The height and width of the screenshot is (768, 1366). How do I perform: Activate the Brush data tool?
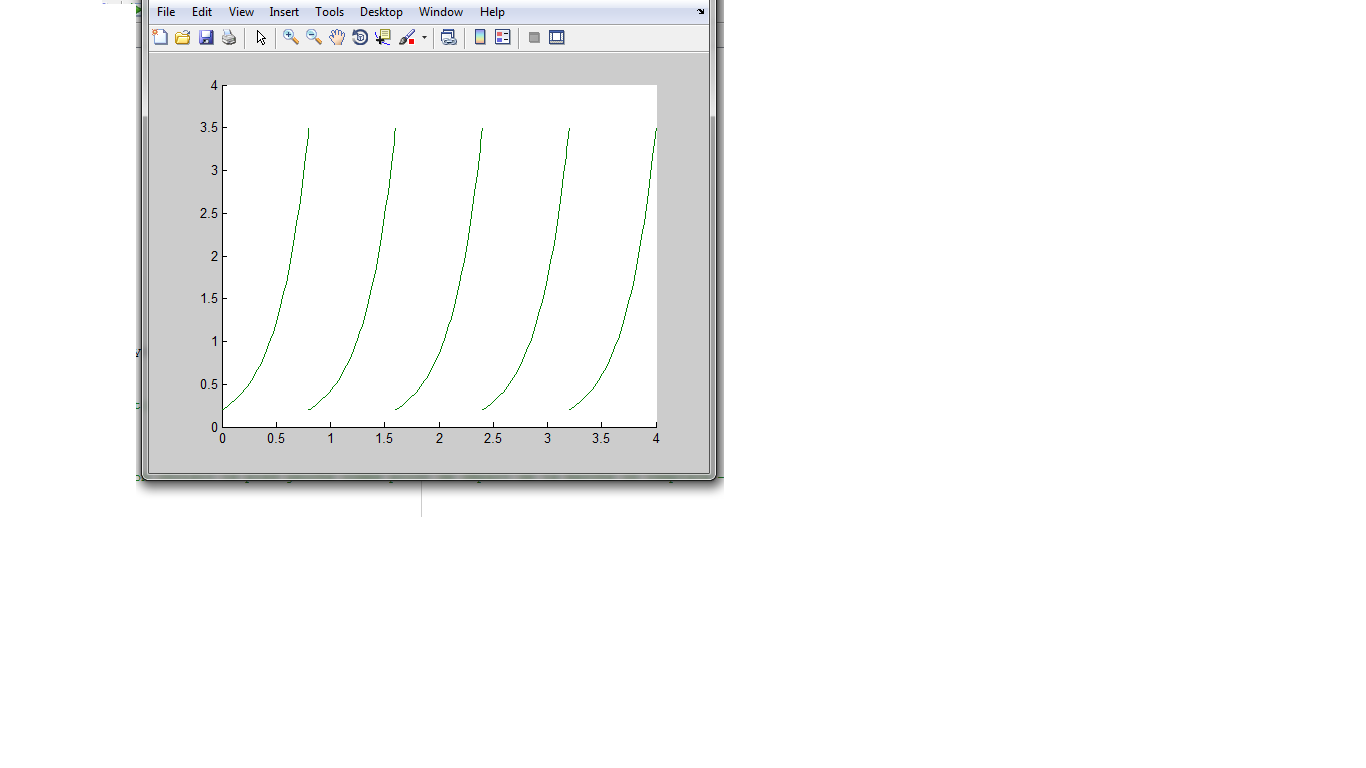click(407, 38)
